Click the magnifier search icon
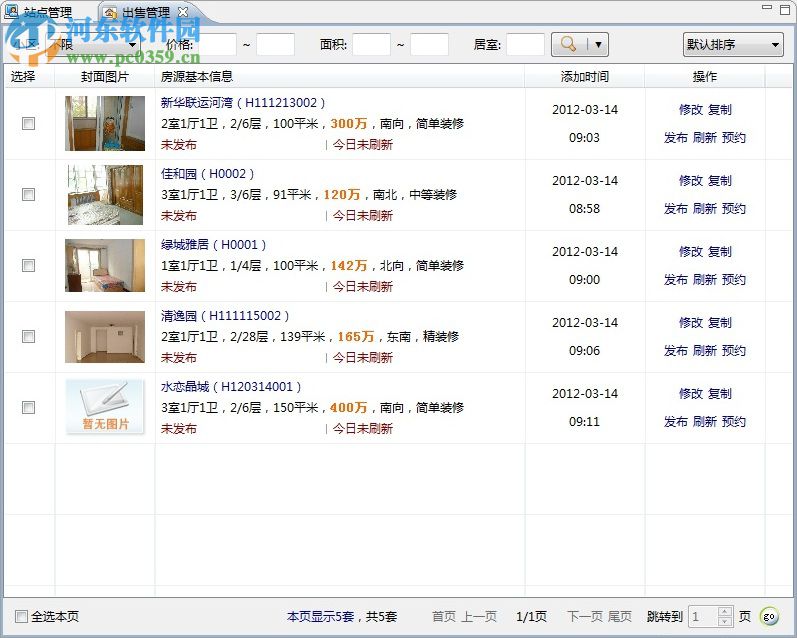 point(568,45)
